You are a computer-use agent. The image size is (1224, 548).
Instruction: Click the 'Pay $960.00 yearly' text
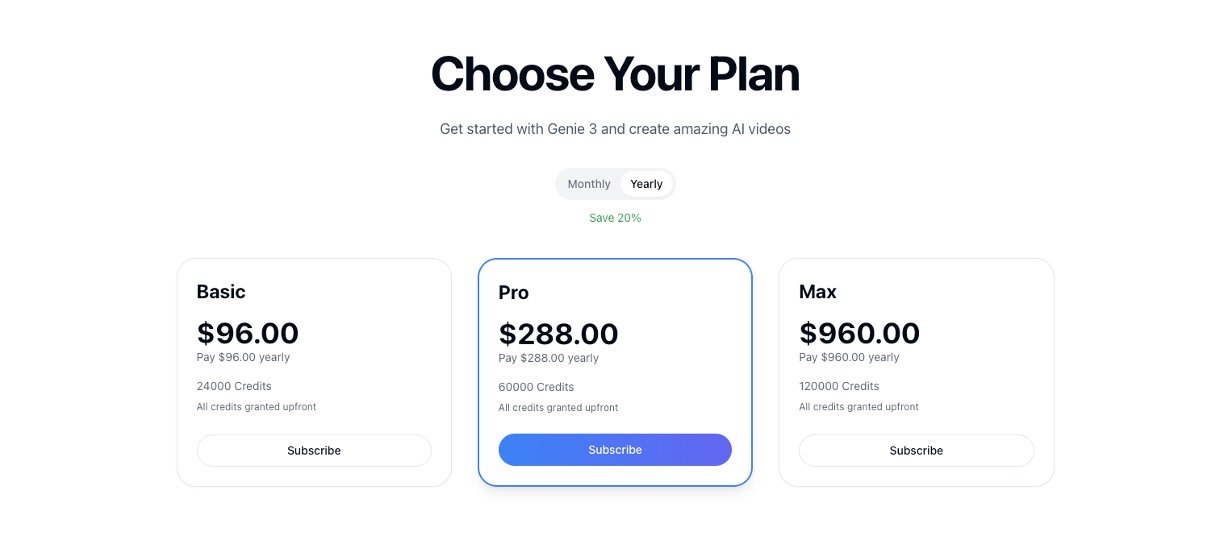click(849, 357)
